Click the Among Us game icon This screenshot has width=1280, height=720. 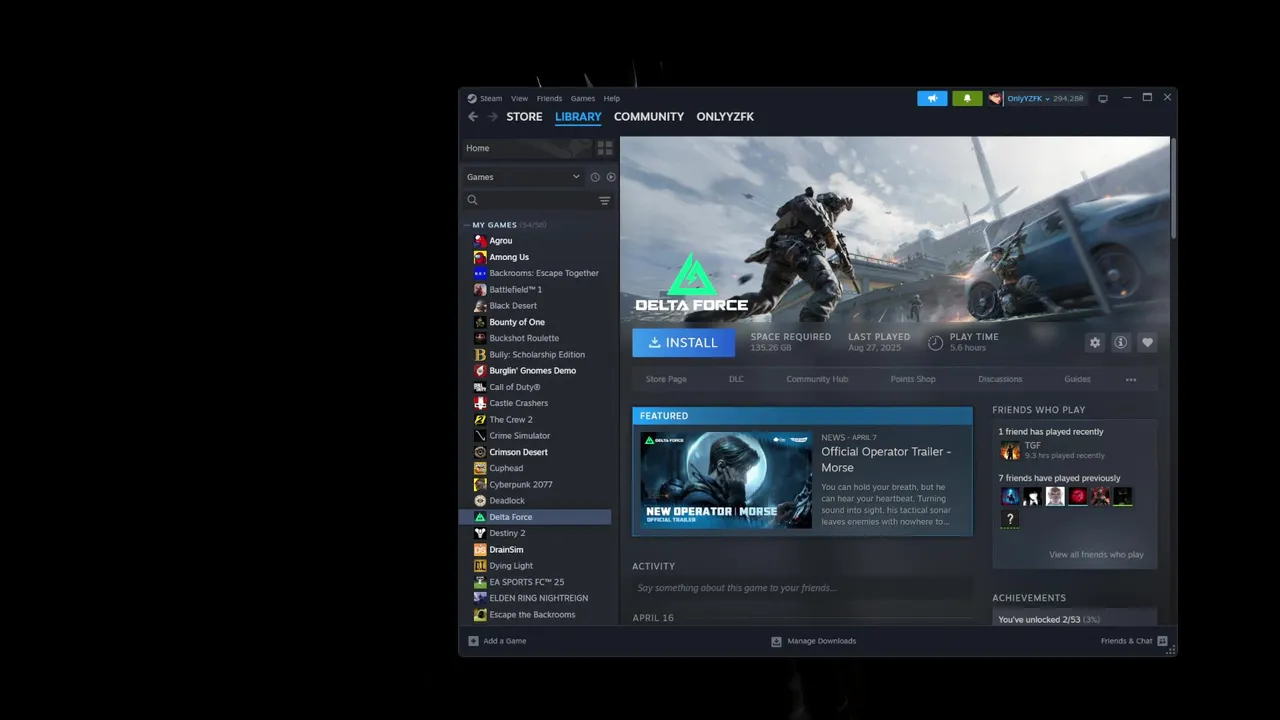point(480,257)
